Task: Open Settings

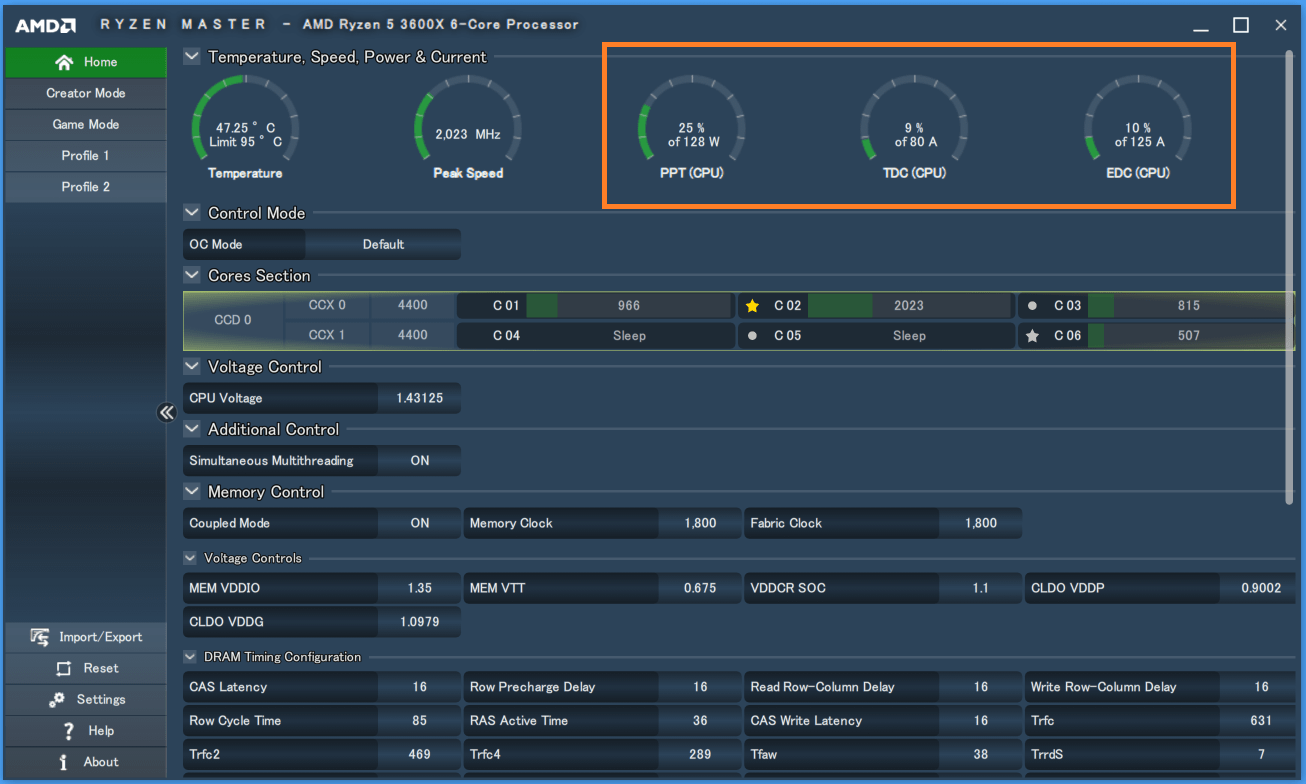Action: coord(85,699)
